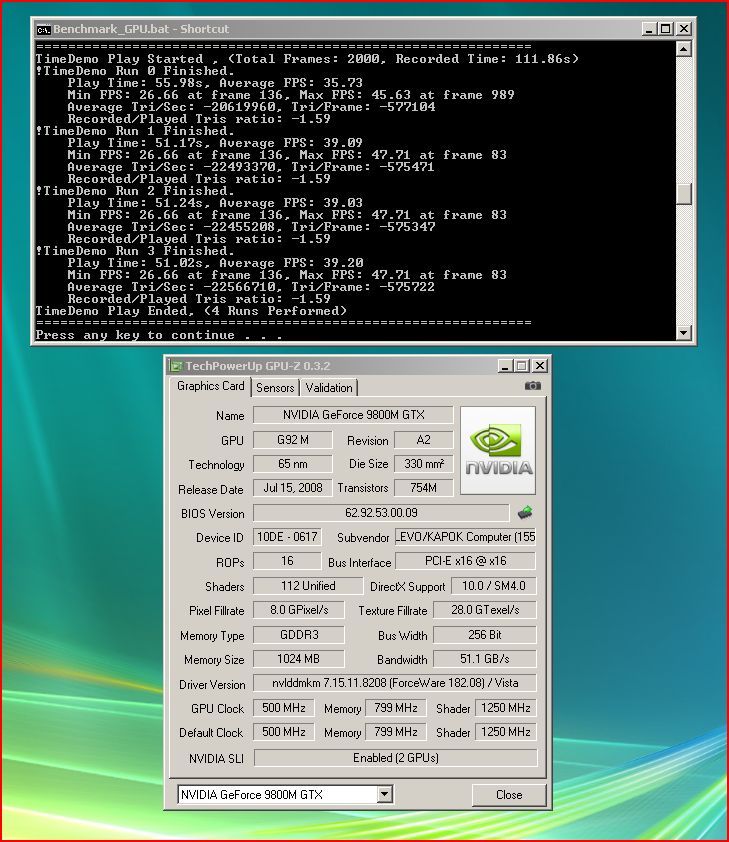Click the GPU-Z title bar app icon
729x842 pixels.
click(x=176, y=366)
